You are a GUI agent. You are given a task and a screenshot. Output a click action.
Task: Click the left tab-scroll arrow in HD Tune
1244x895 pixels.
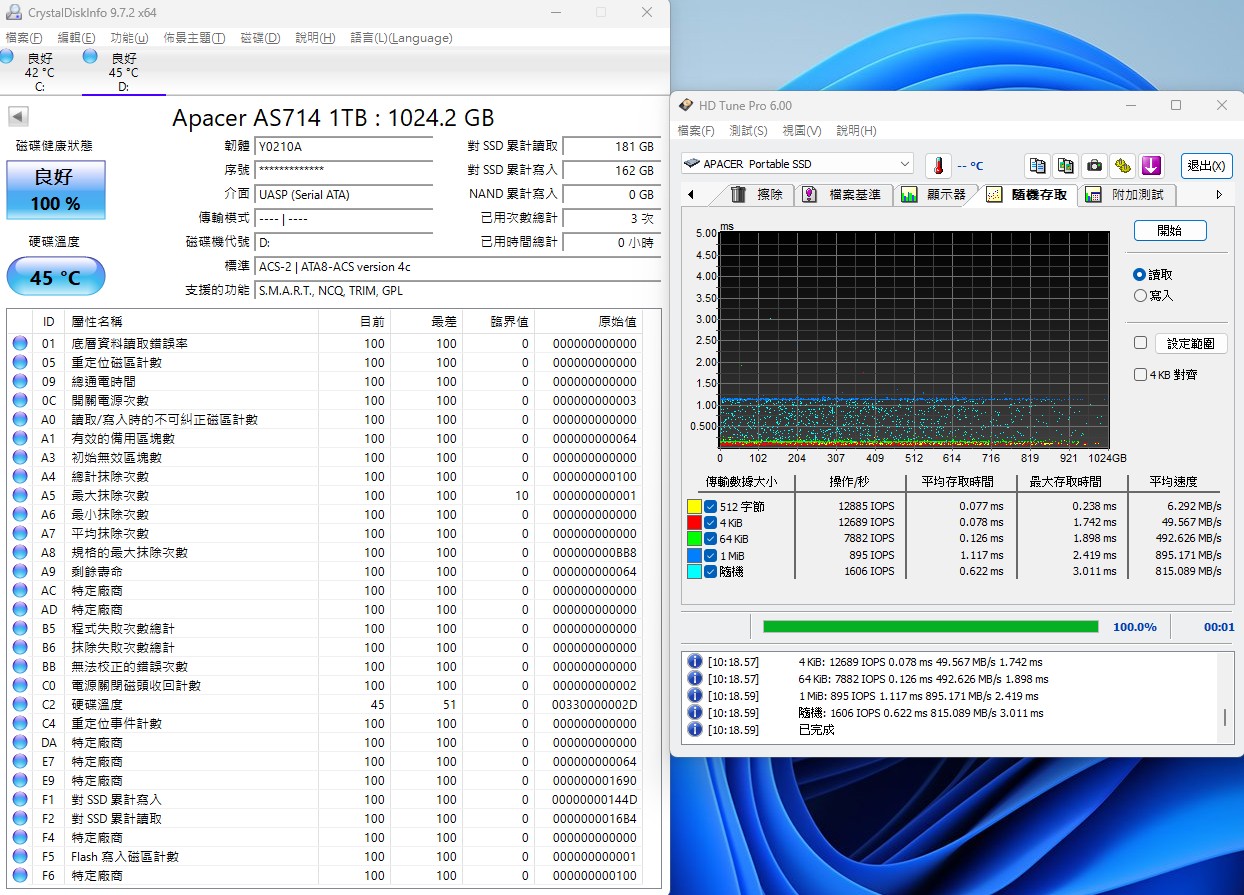[691, 194]
